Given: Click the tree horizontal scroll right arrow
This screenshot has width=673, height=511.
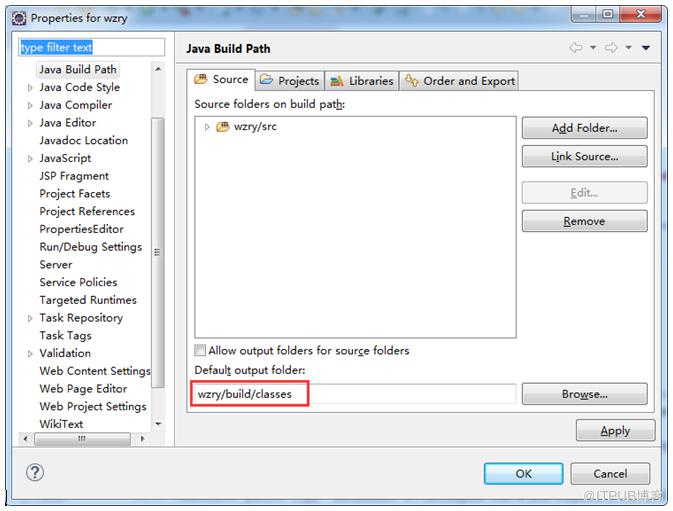Looking at the screenshot, I should click(x=142, y=438).
